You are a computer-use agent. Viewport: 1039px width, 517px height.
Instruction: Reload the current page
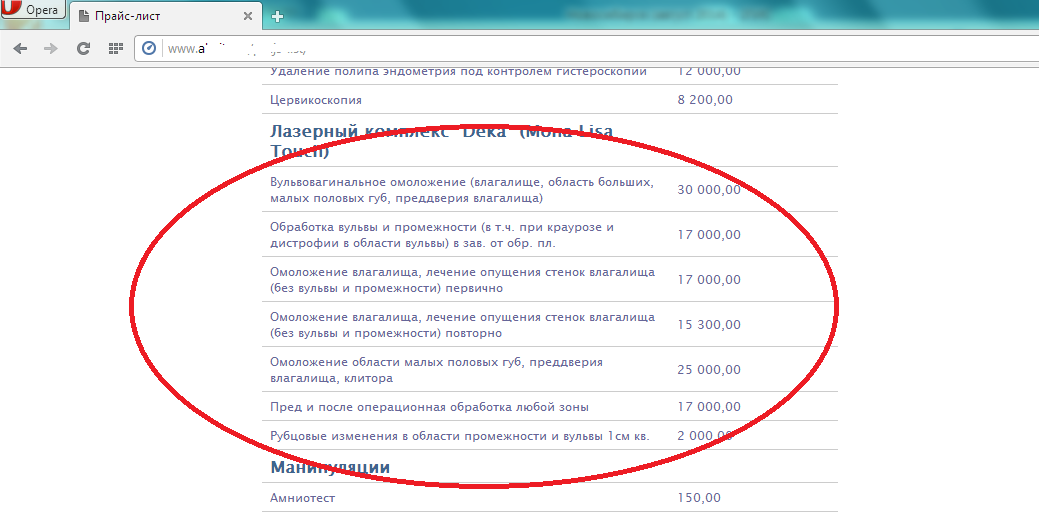click(83, 48)
